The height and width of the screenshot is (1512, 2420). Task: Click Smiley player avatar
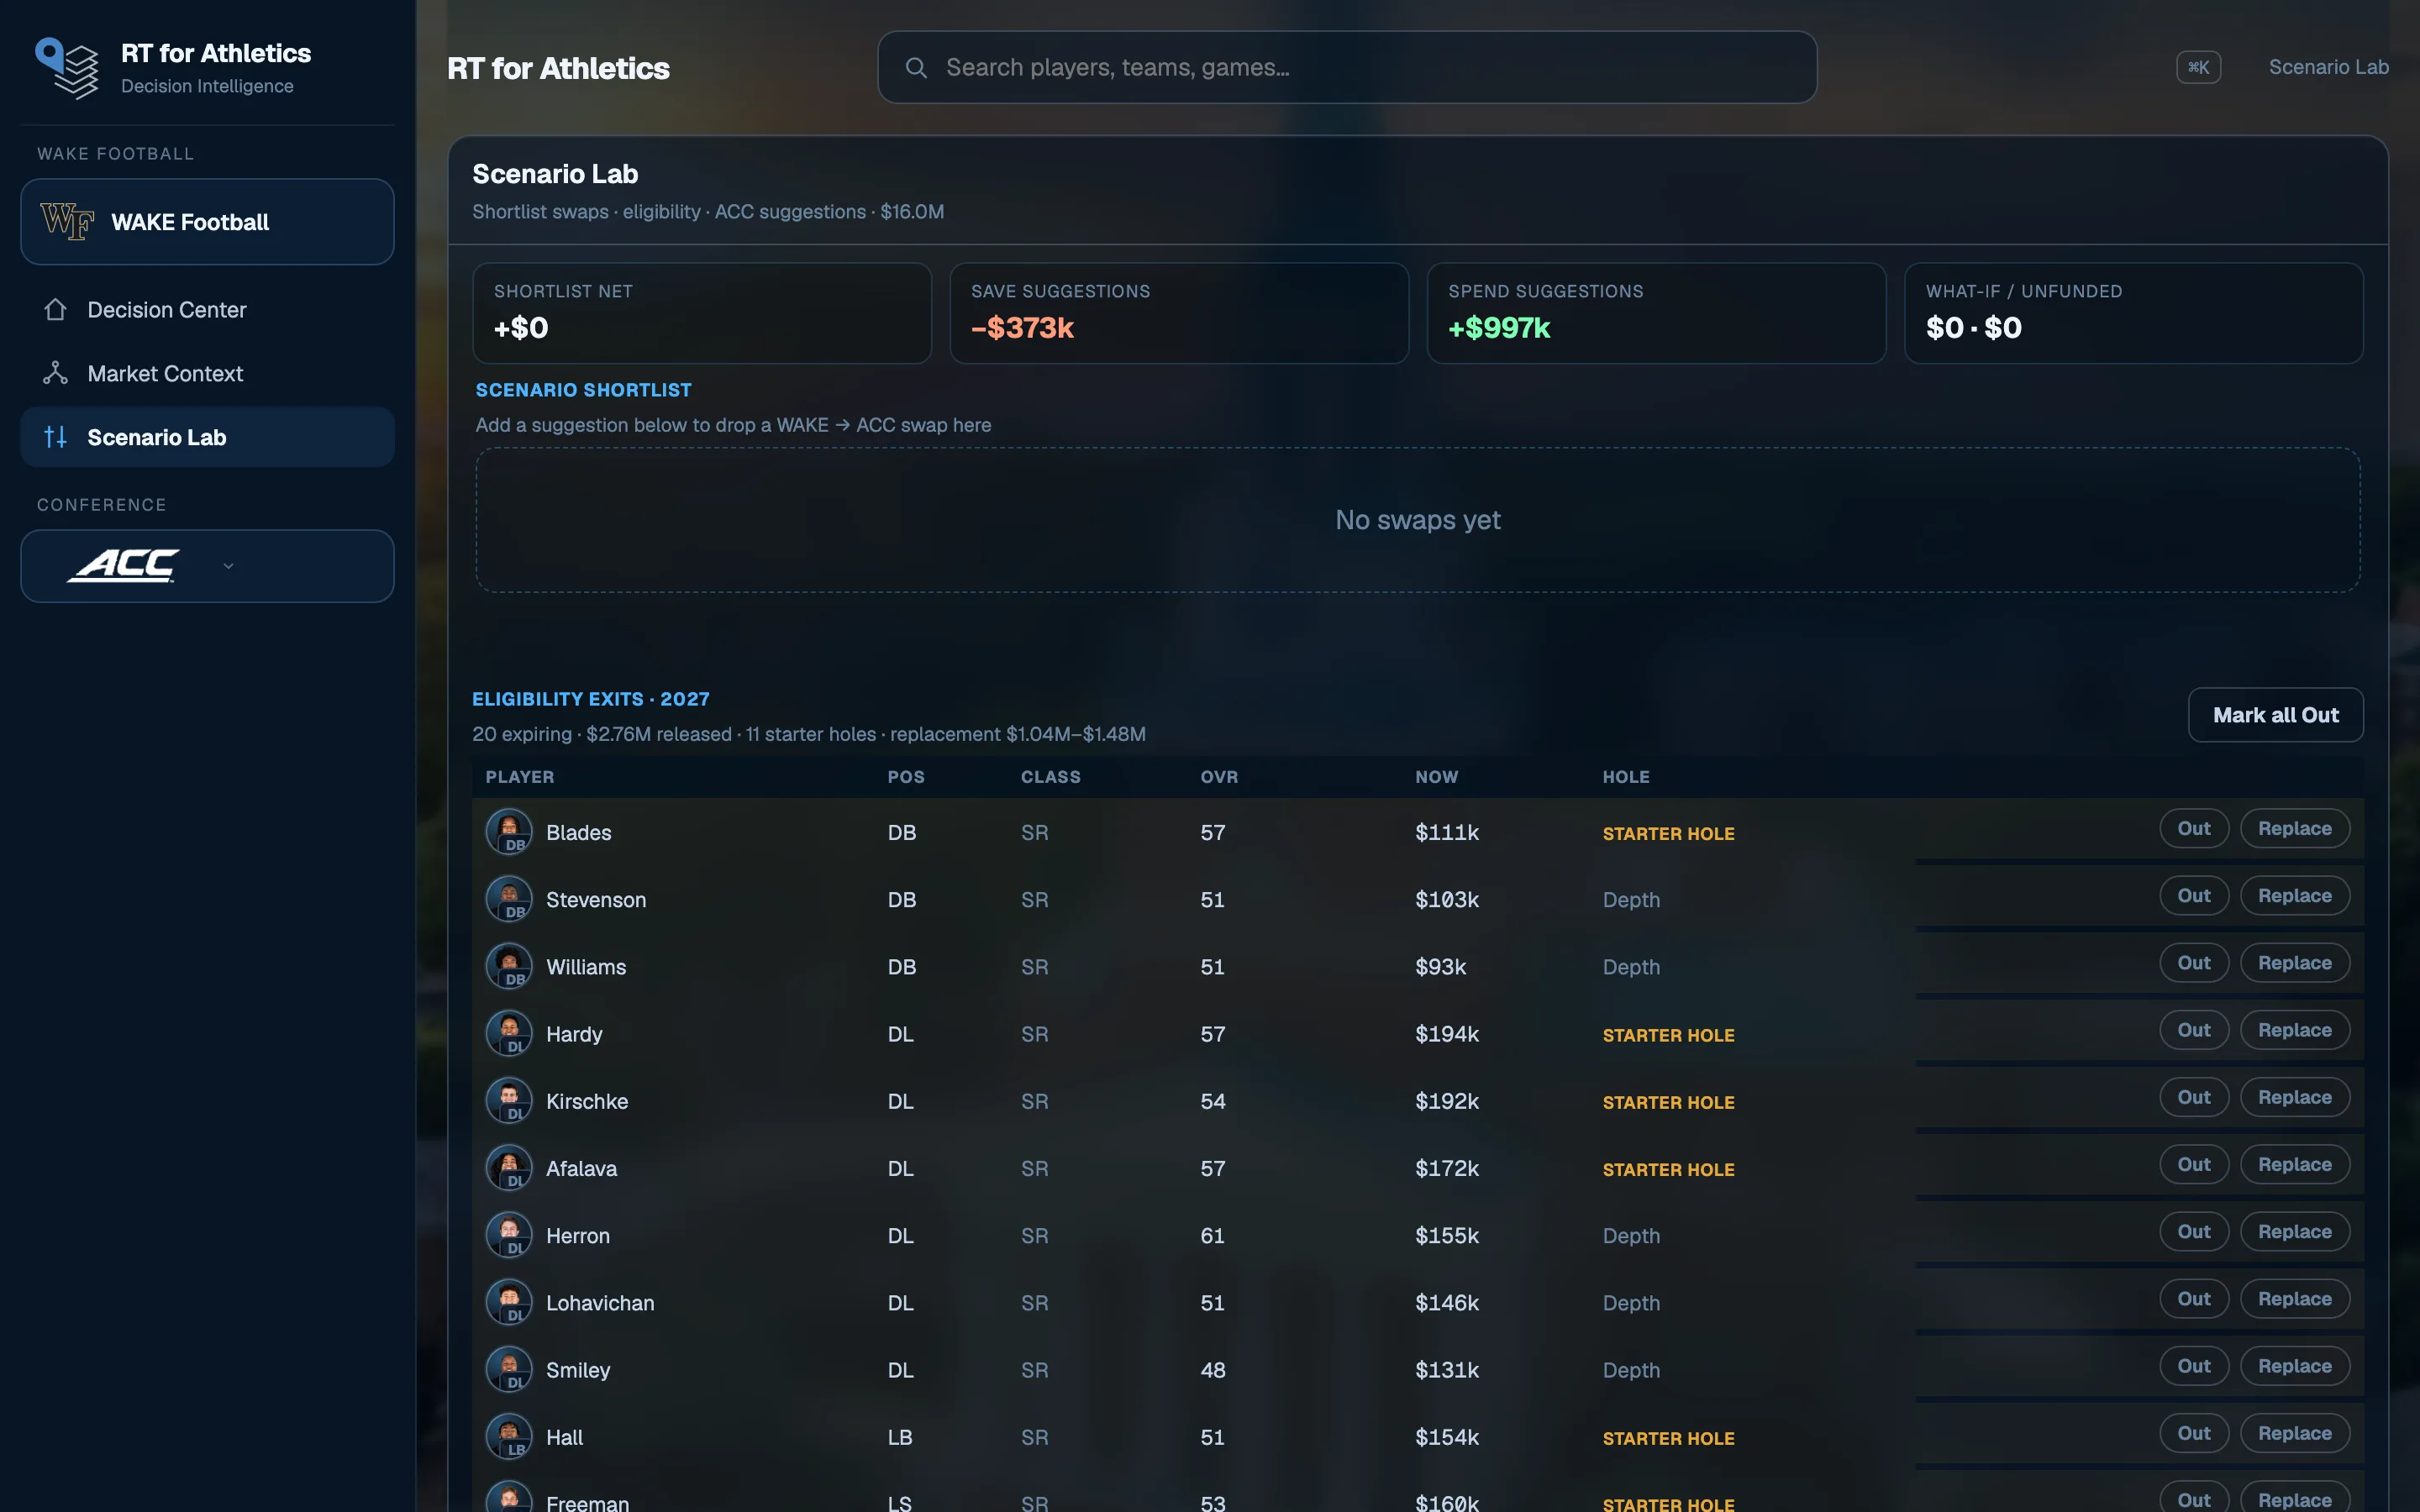click(509, 1369)
